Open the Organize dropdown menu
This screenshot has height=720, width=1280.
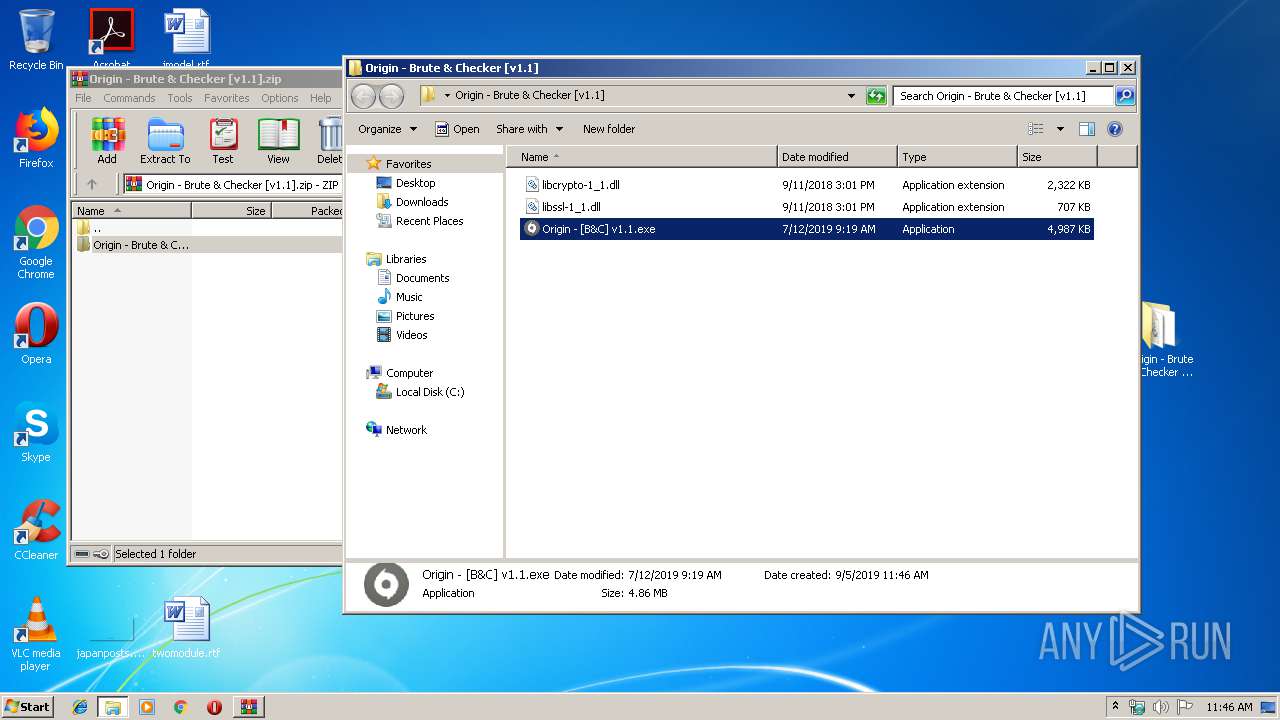click(x=387, y=129)
